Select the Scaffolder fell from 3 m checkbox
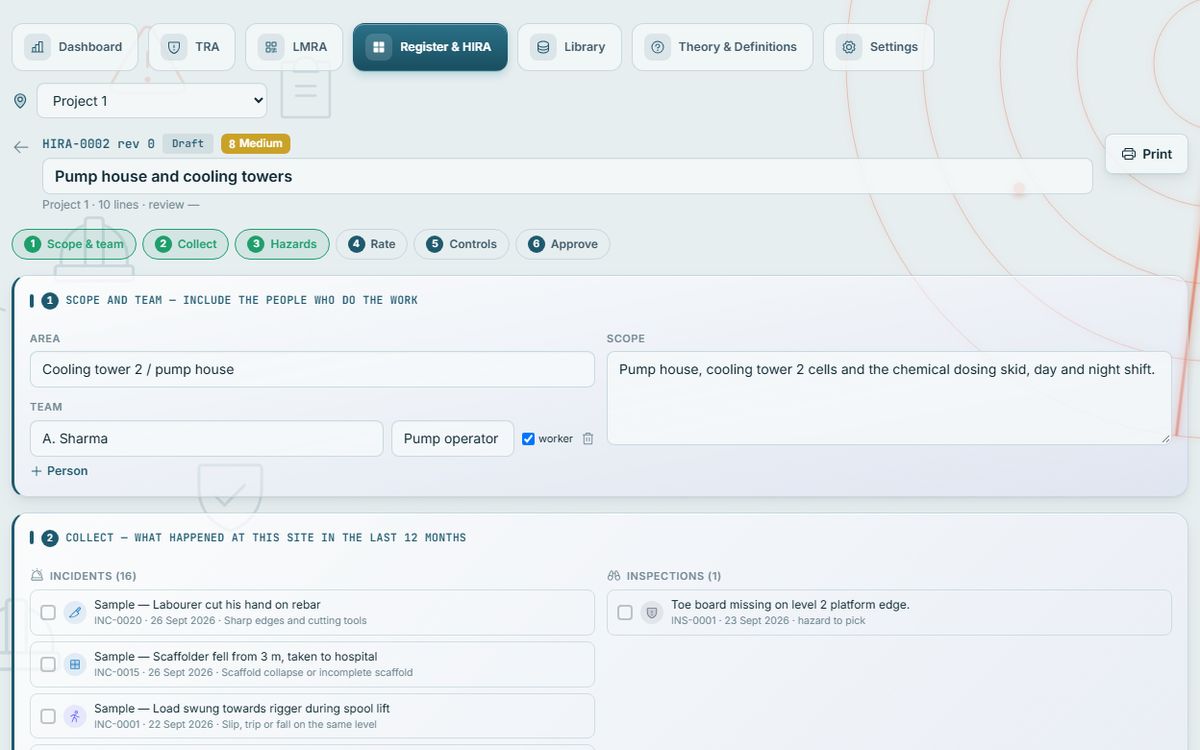Image resolution: width=1200 pixels, height=750 pixels. (48, 664)
